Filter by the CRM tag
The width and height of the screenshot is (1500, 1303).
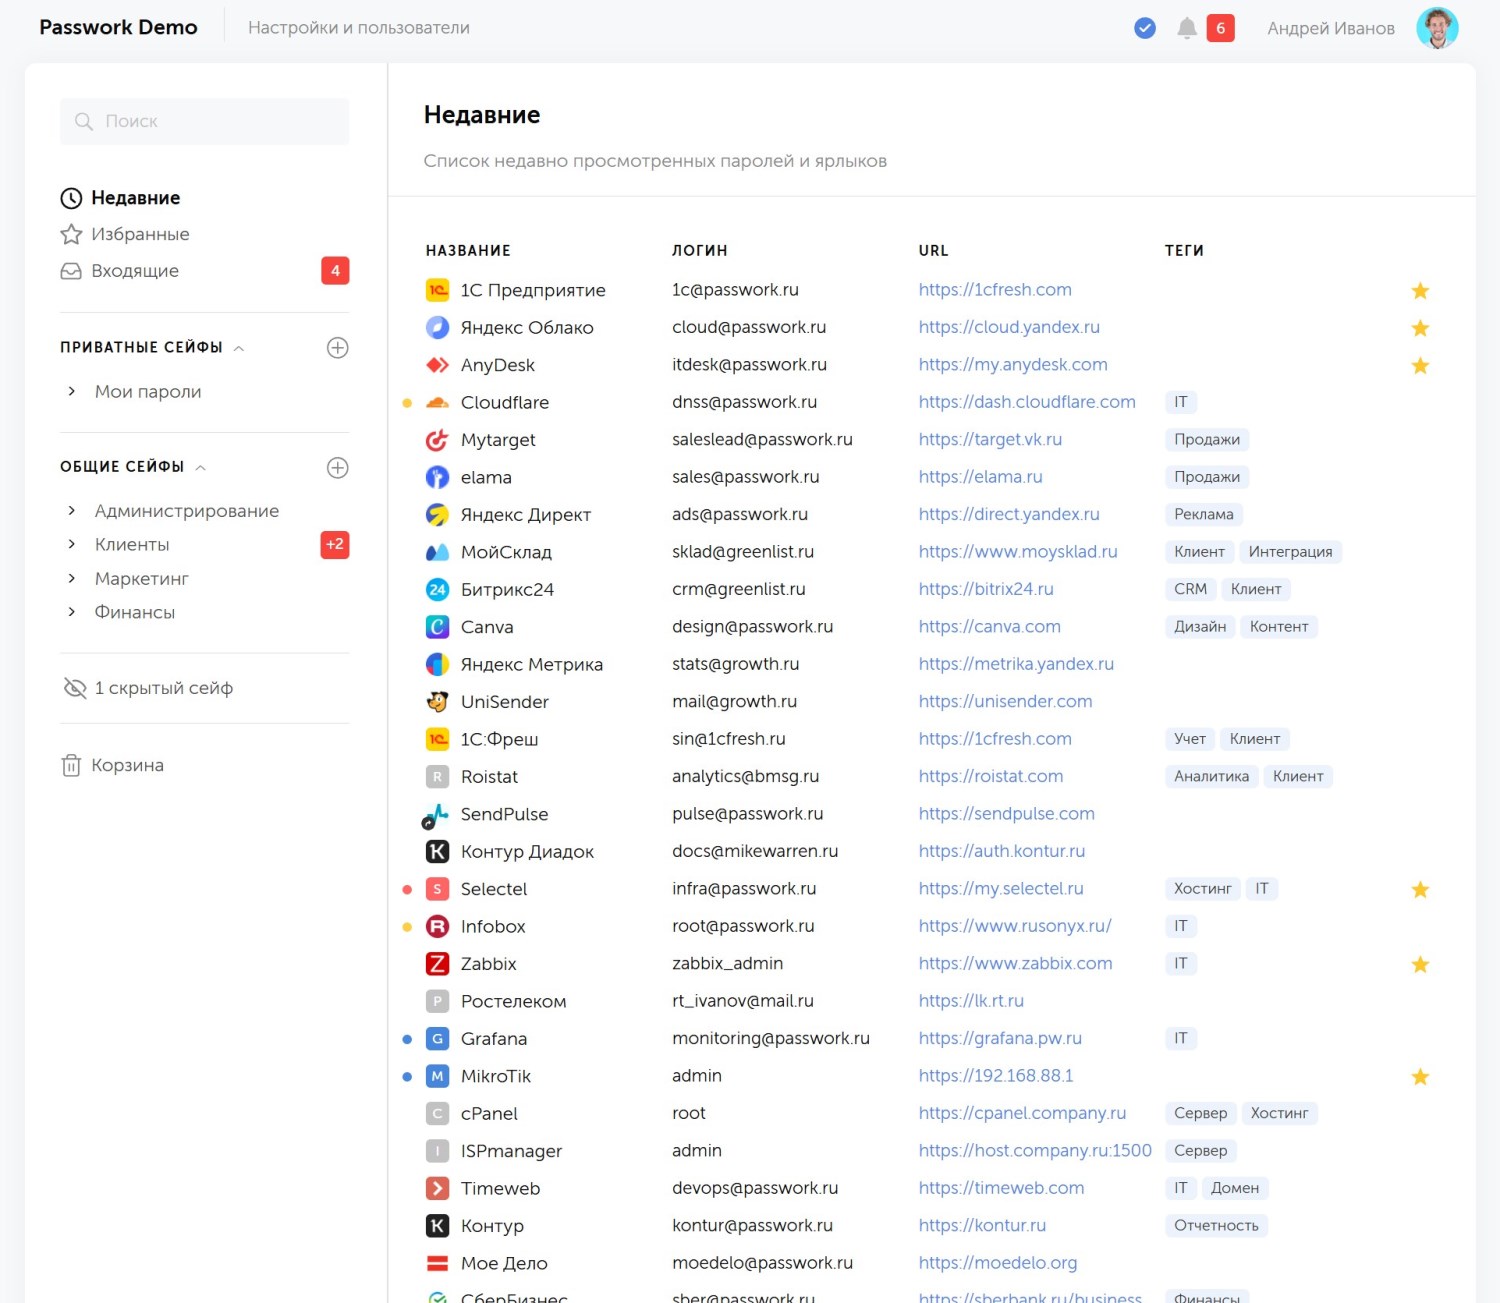(1190, 589)
